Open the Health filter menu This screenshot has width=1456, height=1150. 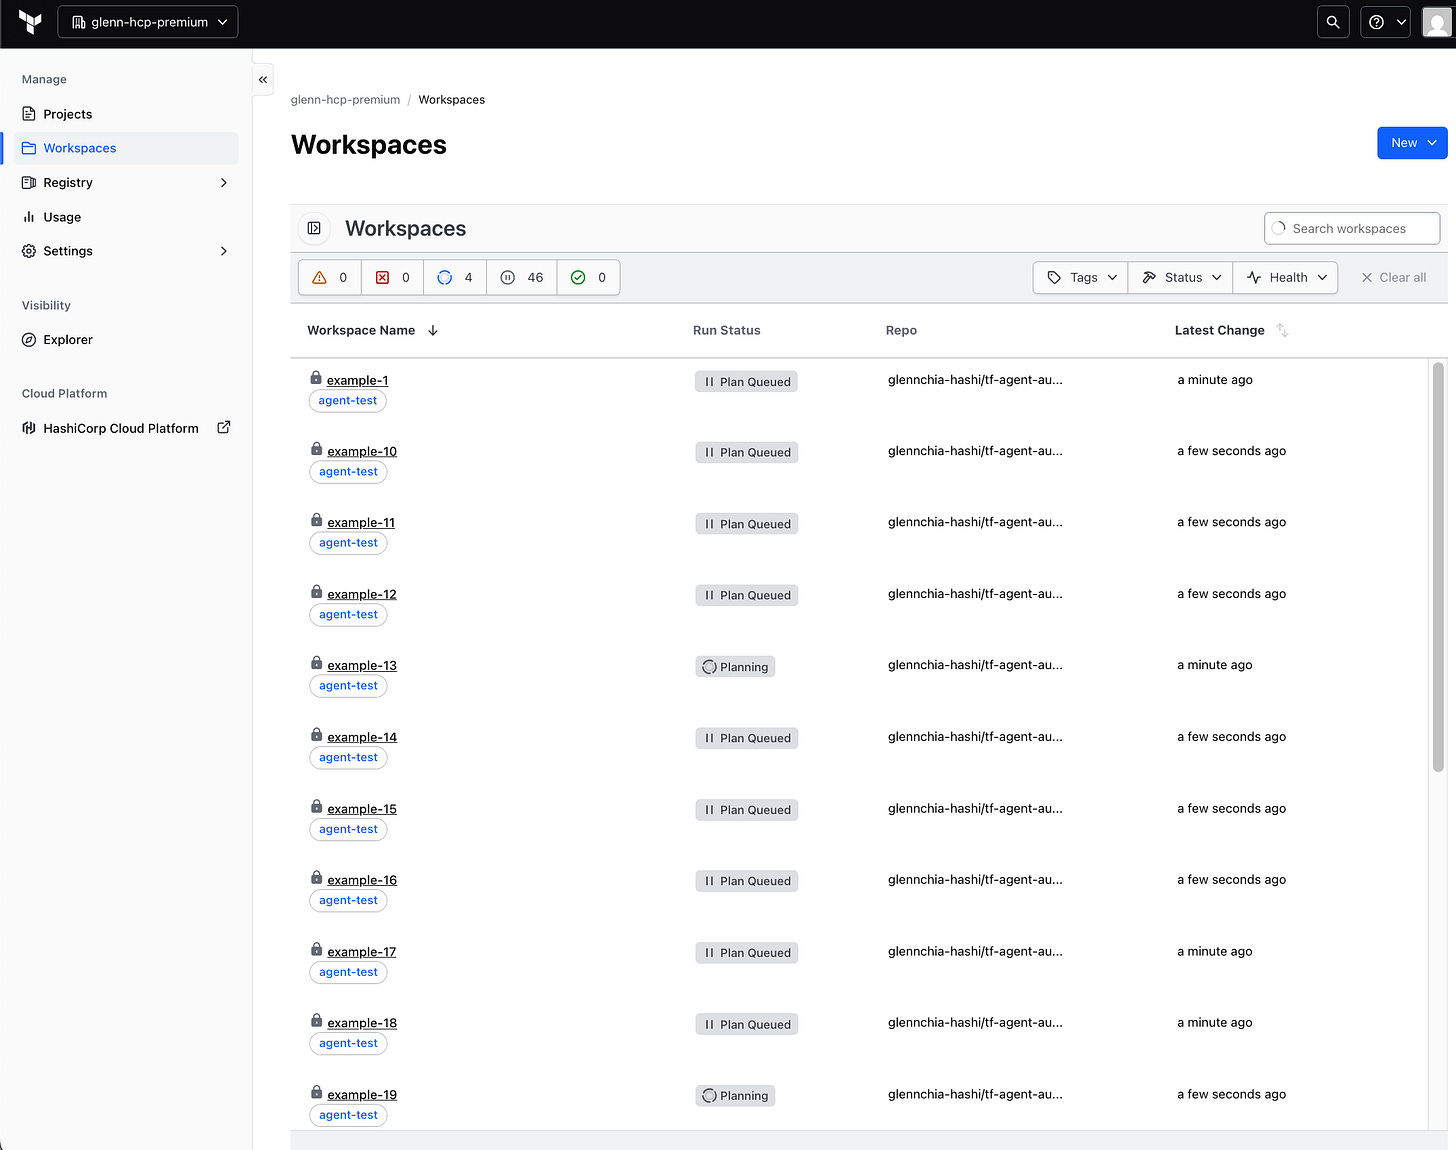(x=1286, y=277)
